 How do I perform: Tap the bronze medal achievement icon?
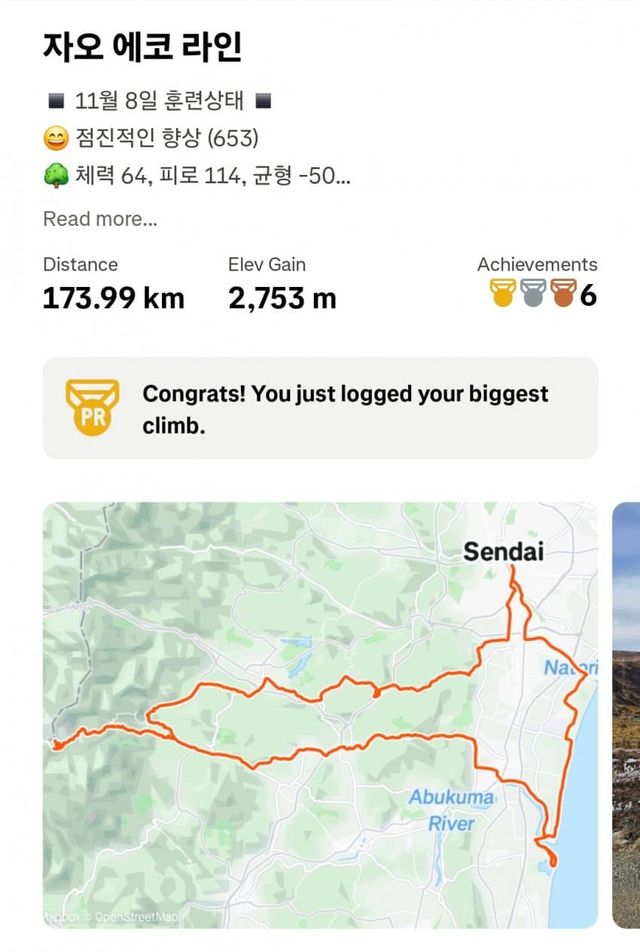click(564, 296)
